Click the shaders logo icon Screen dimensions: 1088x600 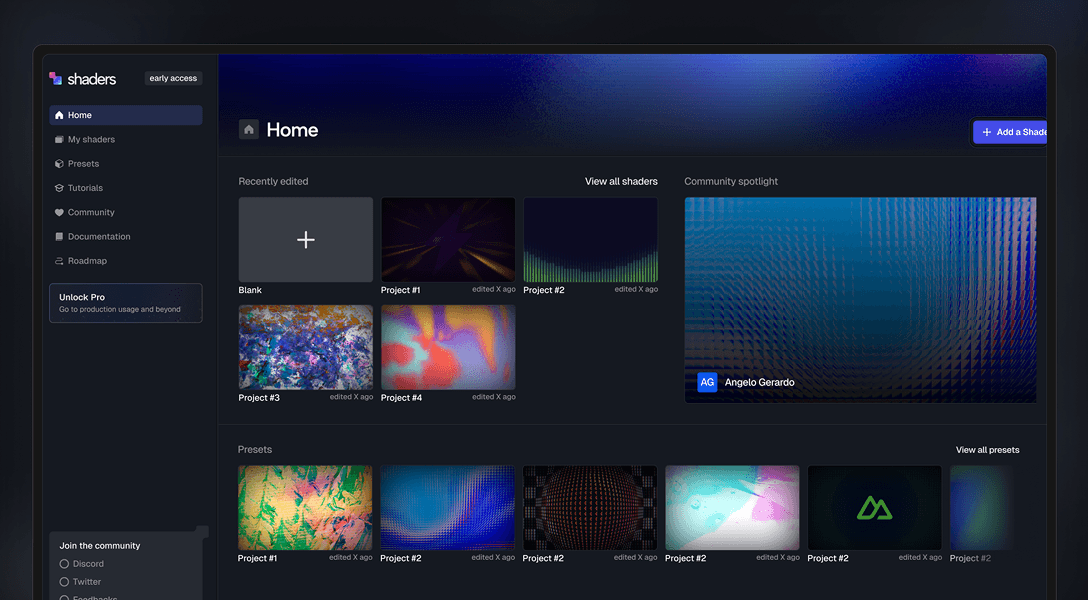[x=56, y=78]
